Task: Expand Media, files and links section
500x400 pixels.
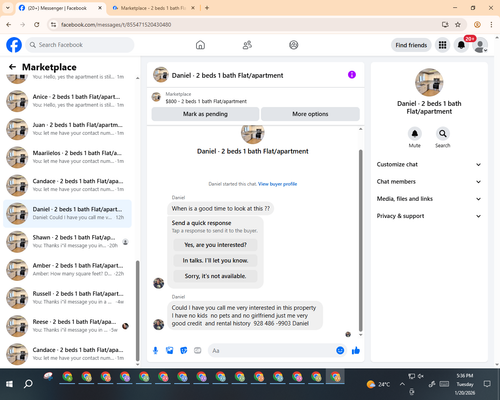Action: coord(429,199)
